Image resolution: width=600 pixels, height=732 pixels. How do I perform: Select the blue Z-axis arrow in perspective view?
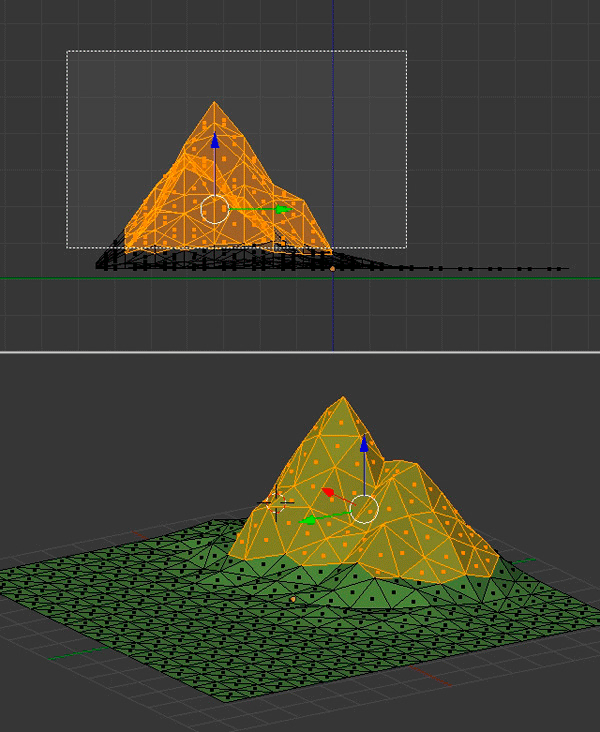click(364, 443)
